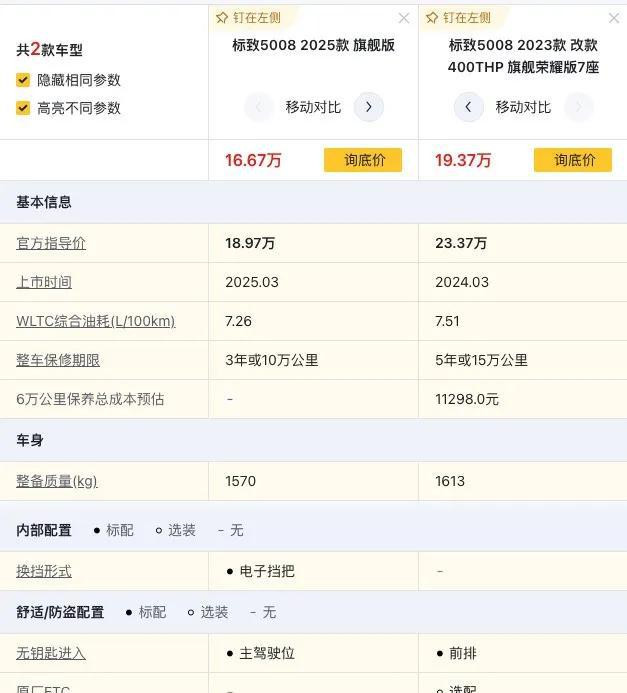Uncheck 隐藏相同参数 checkbox
Screen dimensions: 627x693
click(23, 80)
